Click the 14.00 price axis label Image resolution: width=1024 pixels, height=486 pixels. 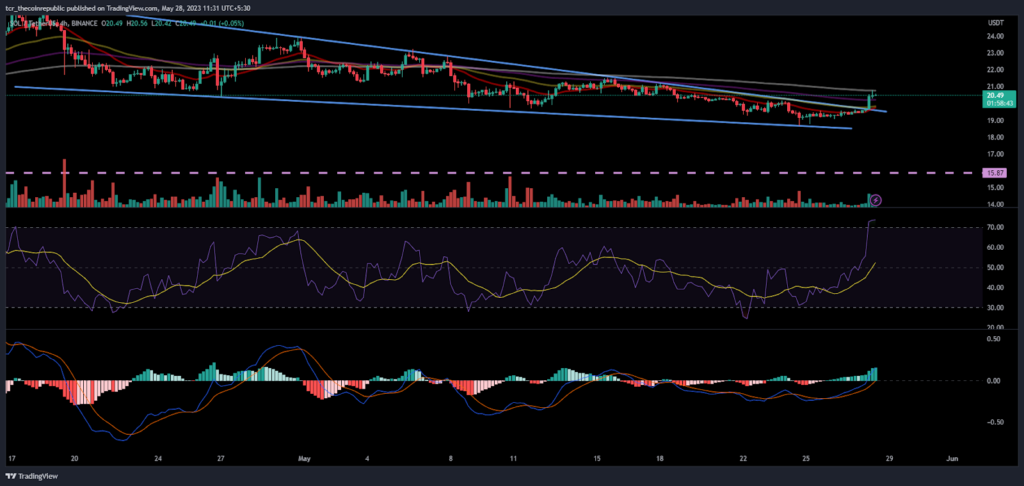pyautogui.click(x=997, y=205)
